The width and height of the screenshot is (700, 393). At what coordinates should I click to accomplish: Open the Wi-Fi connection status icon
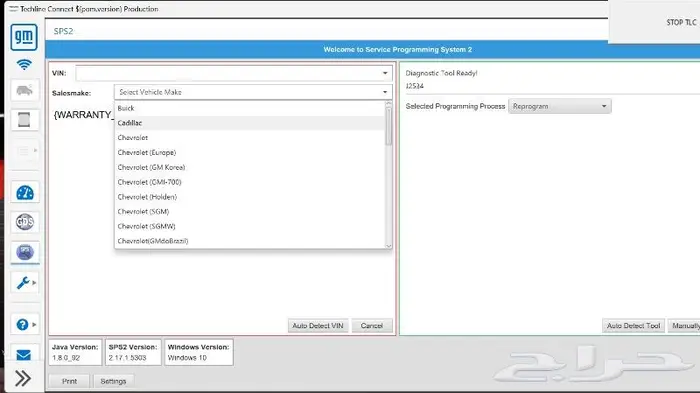pyautogui.click(x=24, y=65)
